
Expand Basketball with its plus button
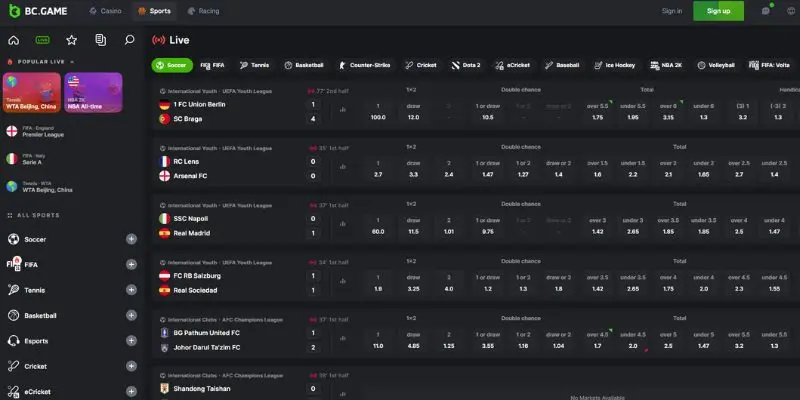pyautogui.click(x=132, y=315)
